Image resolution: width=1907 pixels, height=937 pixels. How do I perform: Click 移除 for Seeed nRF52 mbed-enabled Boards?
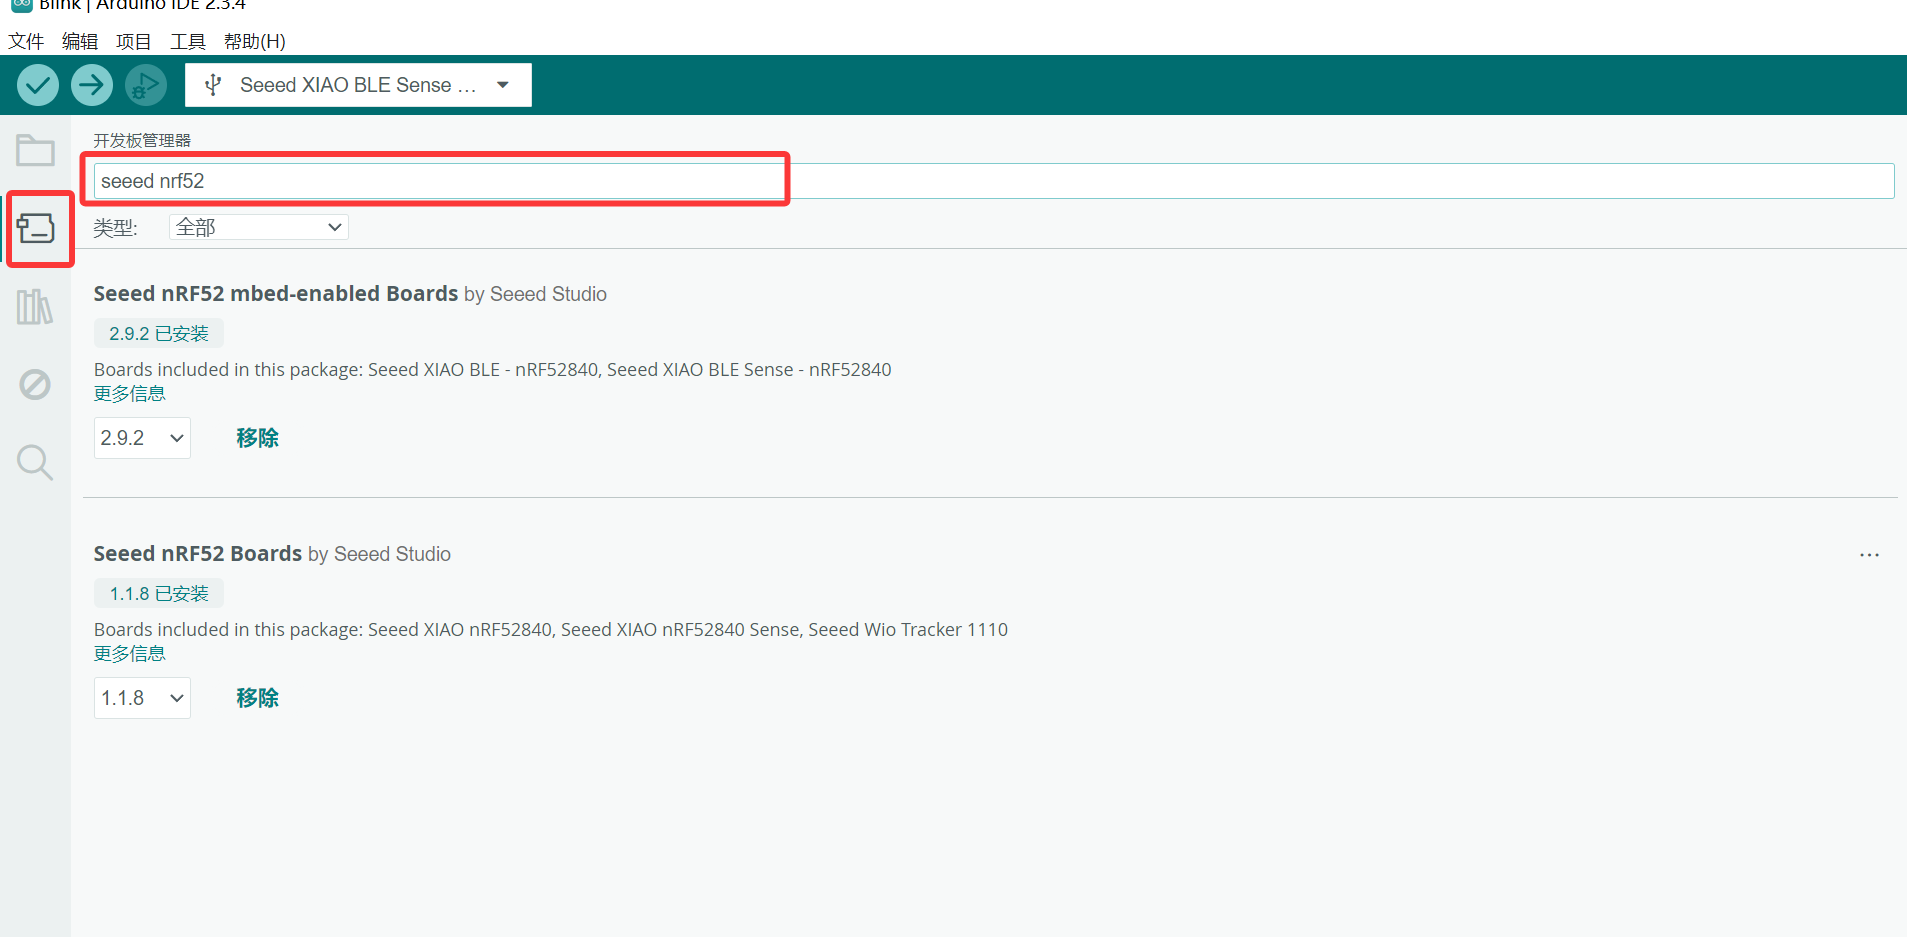point(257,438)
